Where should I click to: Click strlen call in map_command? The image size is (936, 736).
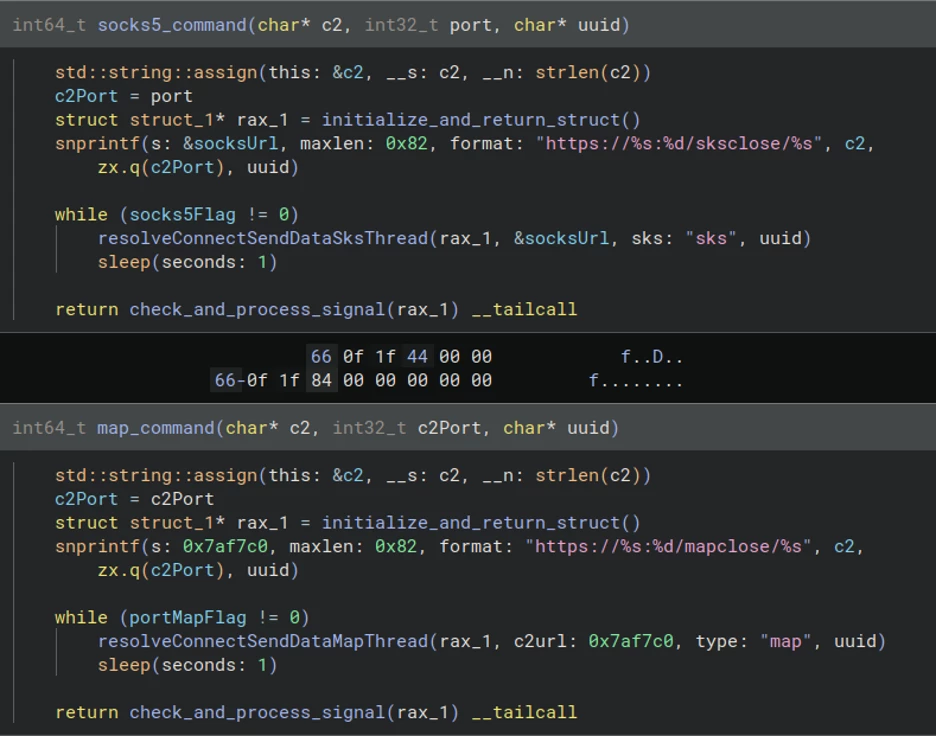tap(567, 475)
